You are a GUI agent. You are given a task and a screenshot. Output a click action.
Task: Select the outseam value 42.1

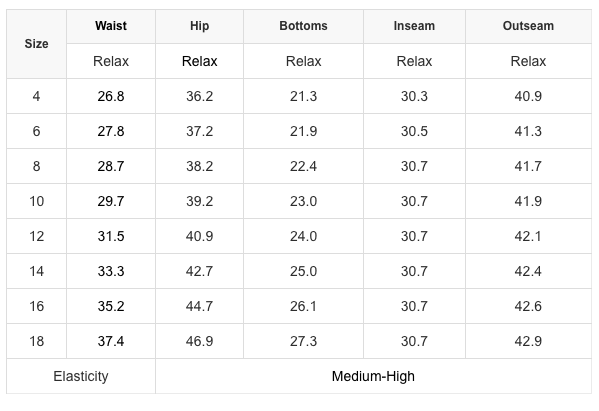click(x=528, y=236)
